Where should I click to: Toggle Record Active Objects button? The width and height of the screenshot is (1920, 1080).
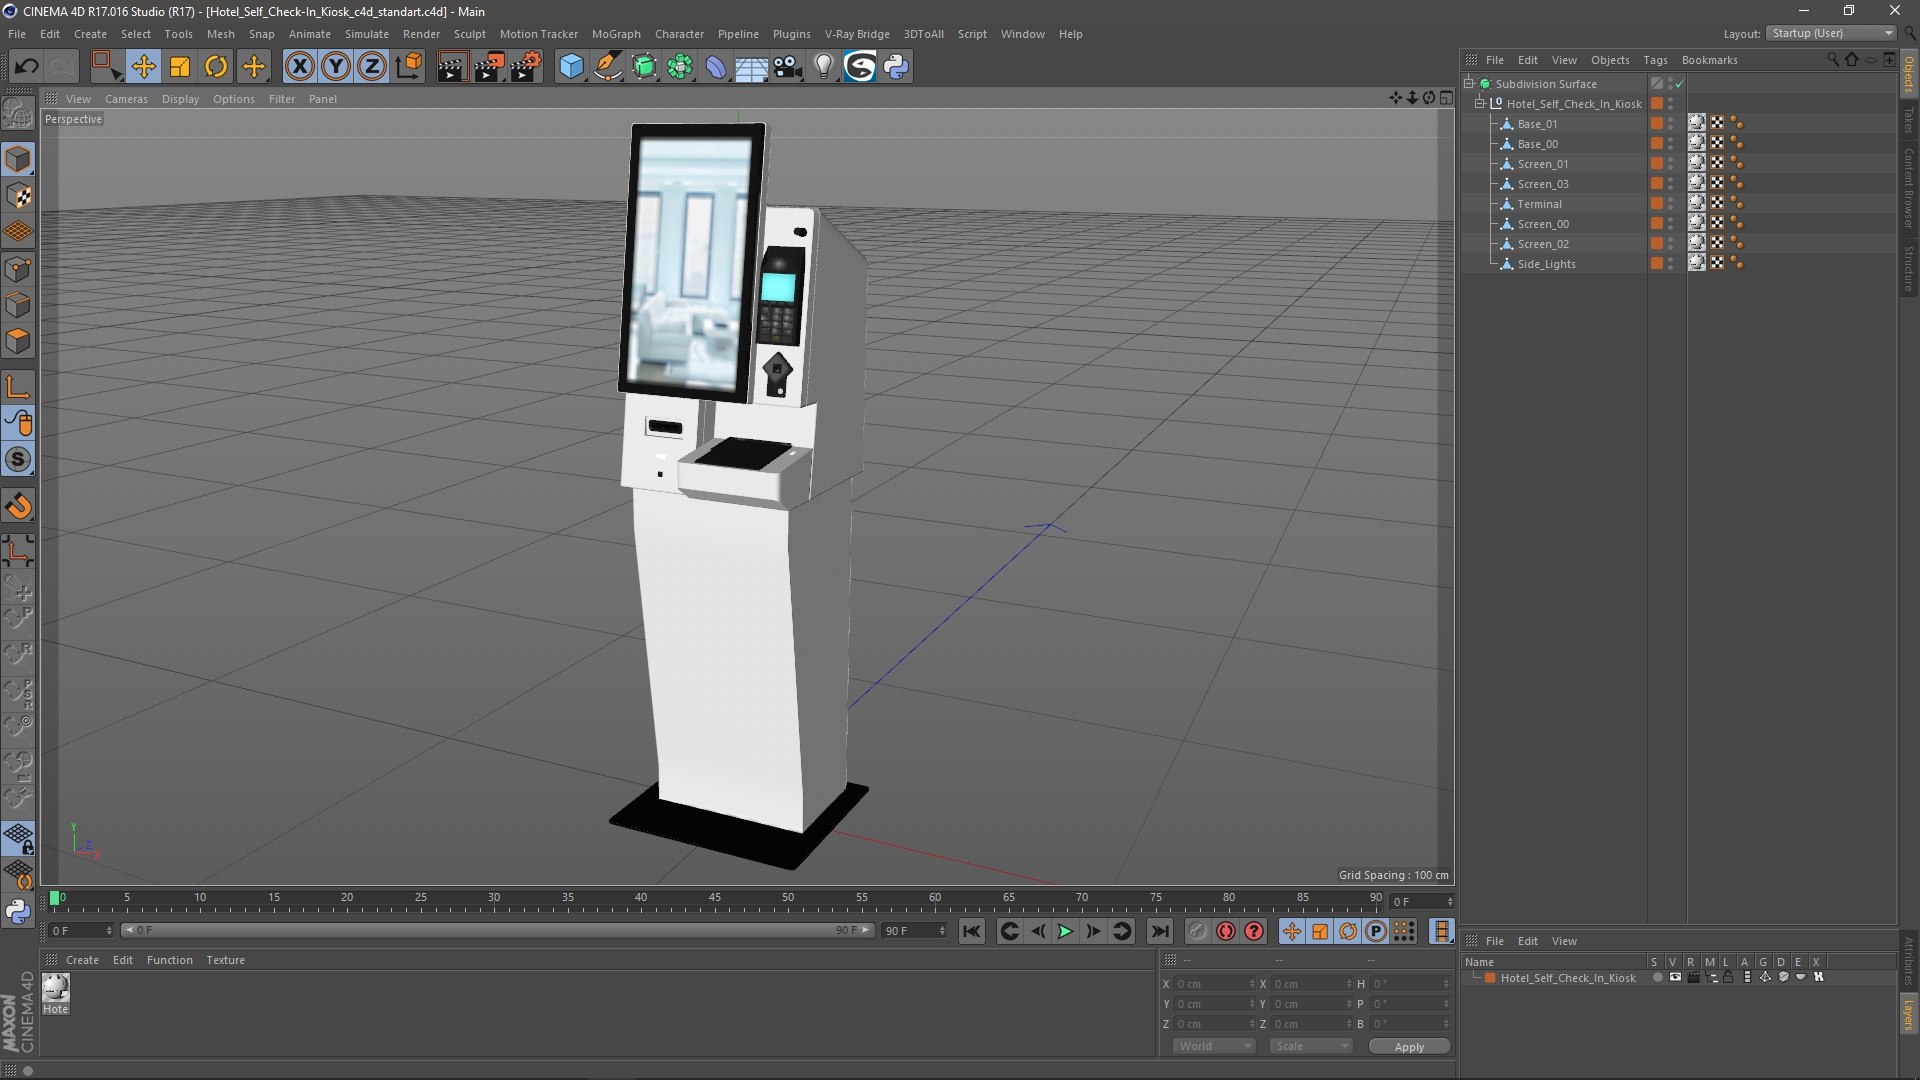[1197, 932]
